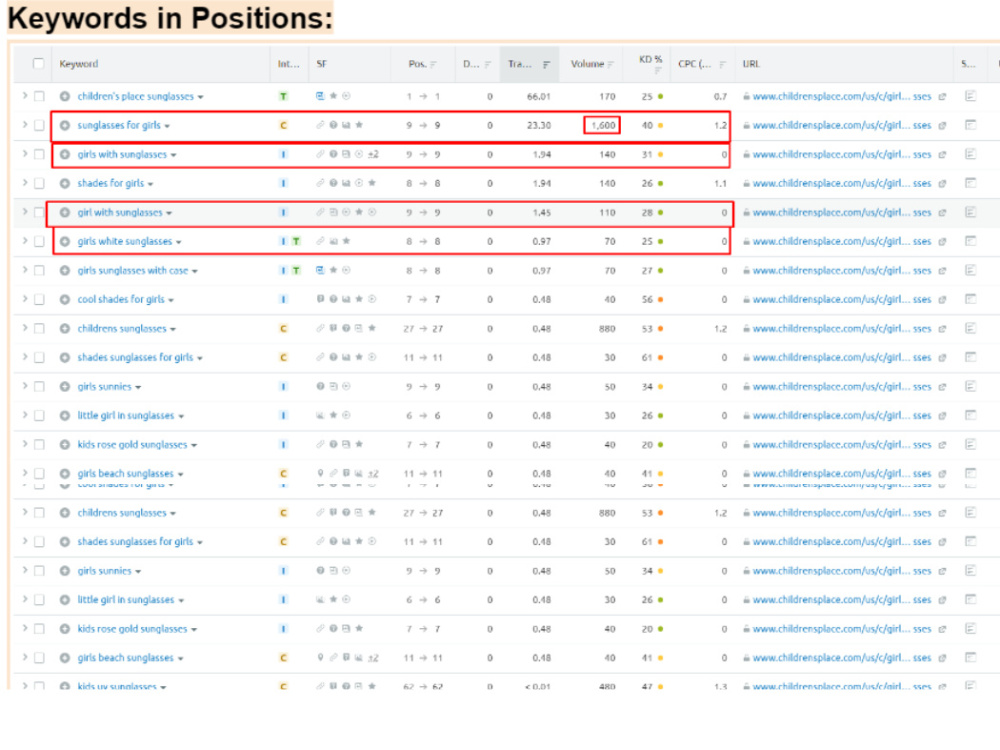Check the shades for girls row checkbox

pos(39,183)
